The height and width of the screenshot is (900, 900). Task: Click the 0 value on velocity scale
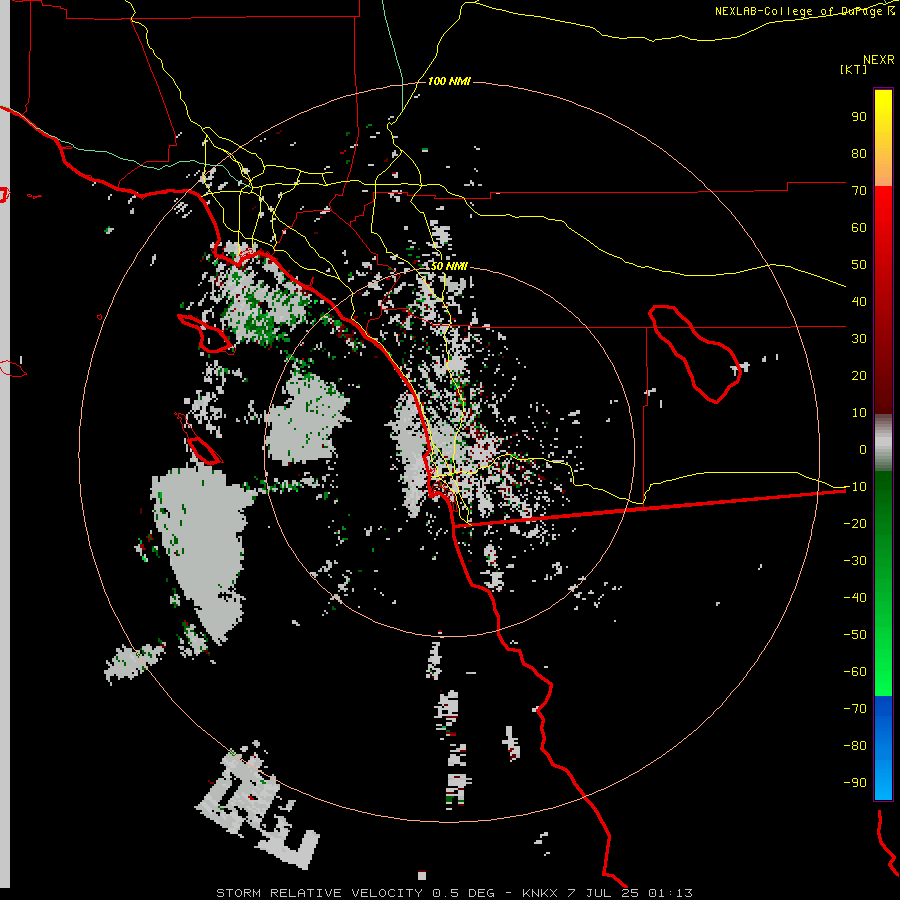coord(863,449)
